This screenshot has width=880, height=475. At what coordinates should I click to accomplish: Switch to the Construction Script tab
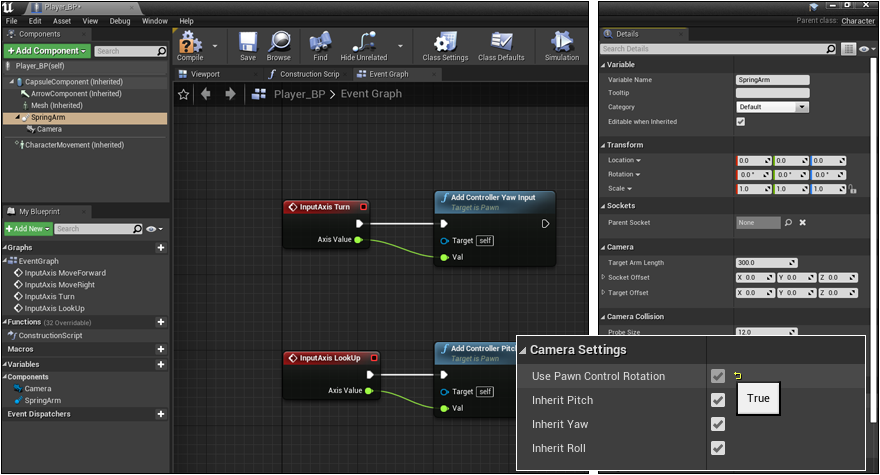tap(309, 74)
